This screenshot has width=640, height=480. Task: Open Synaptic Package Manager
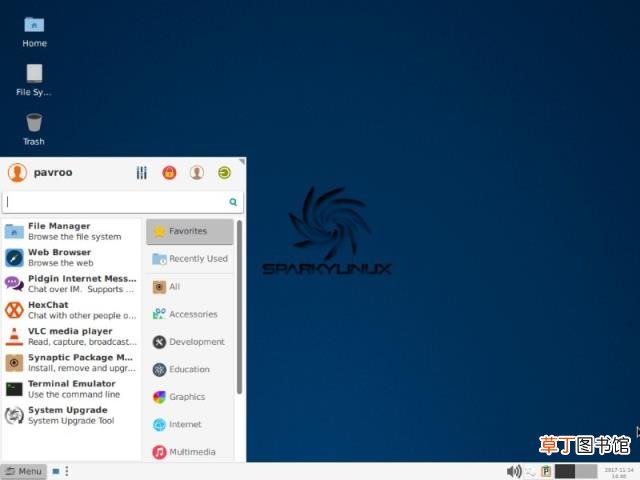[71, 363]
